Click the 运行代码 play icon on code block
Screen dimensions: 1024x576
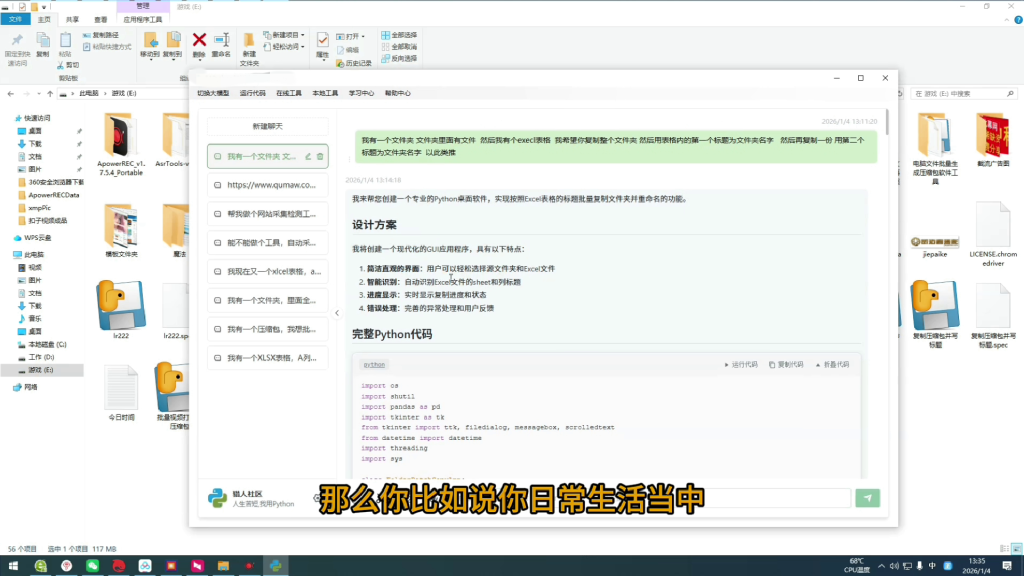pos(725,363)
